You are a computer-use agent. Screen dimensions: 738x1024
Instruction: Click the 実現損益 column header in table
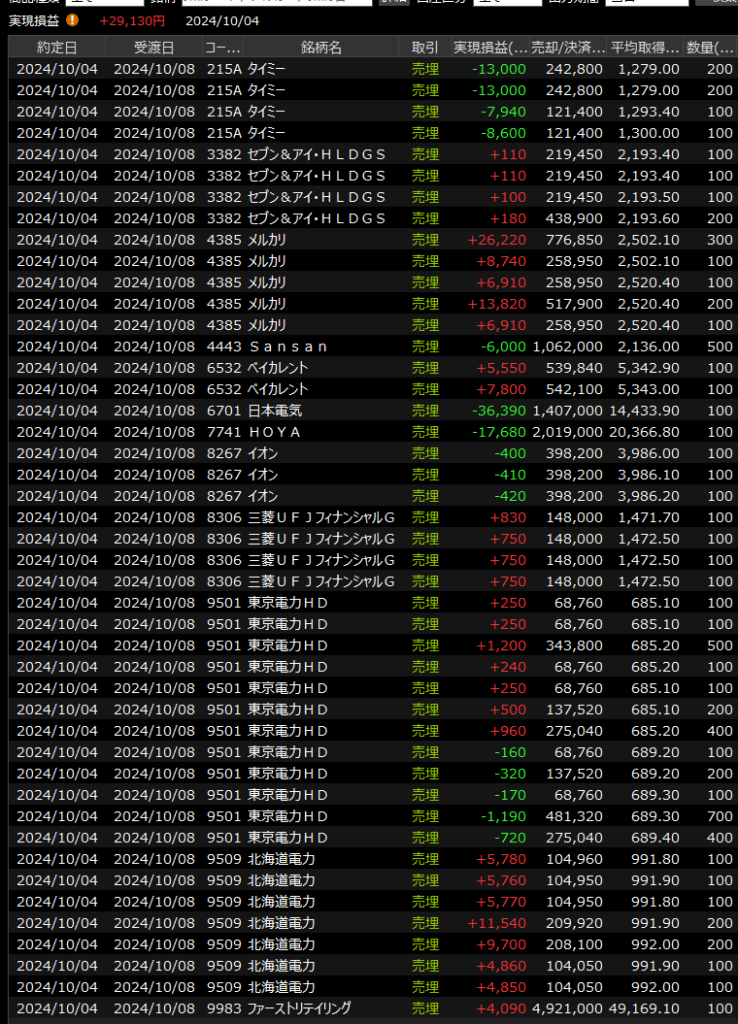490,48
